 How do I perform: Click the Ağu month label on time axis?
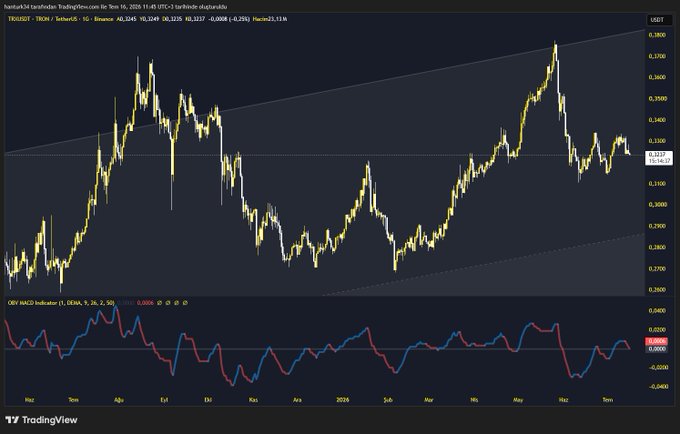tap(119, 400)
